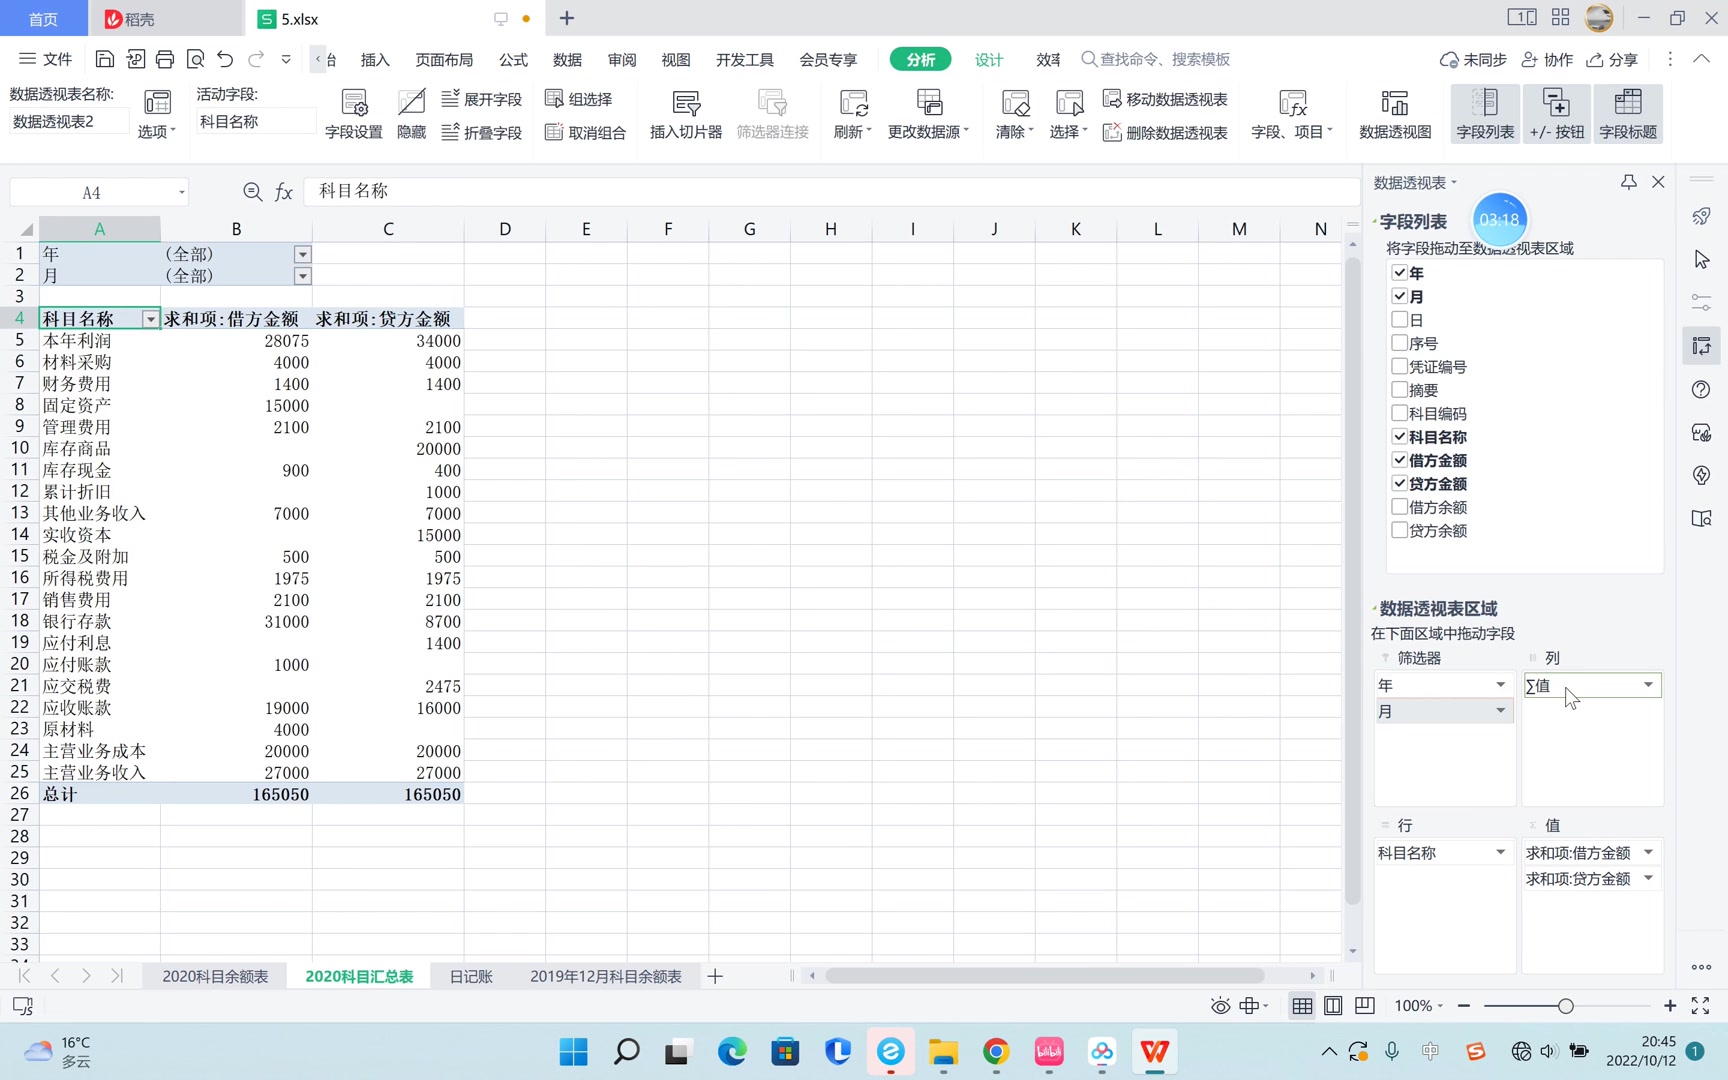This screenshot has width=1728, height=1080.
Task: Open File Explorer from taskbar
Action: pyautogui.click(x=943, y=1052)
